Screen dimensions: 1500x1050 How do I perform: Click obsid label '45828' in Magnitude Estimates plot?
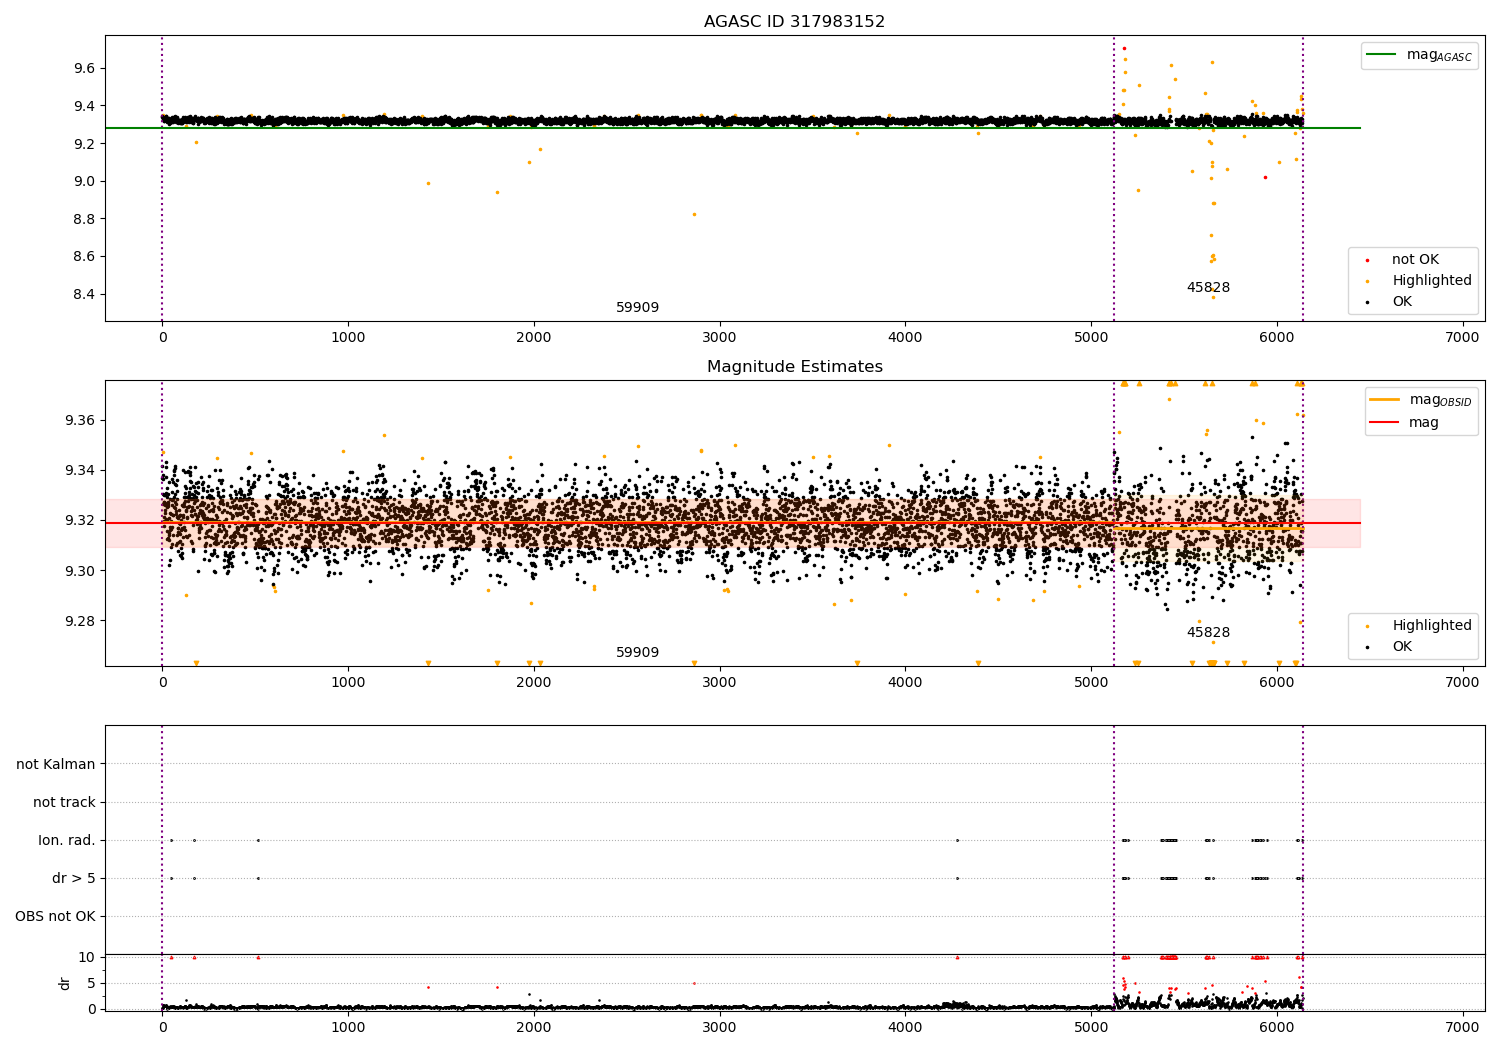coord(1208,633)
